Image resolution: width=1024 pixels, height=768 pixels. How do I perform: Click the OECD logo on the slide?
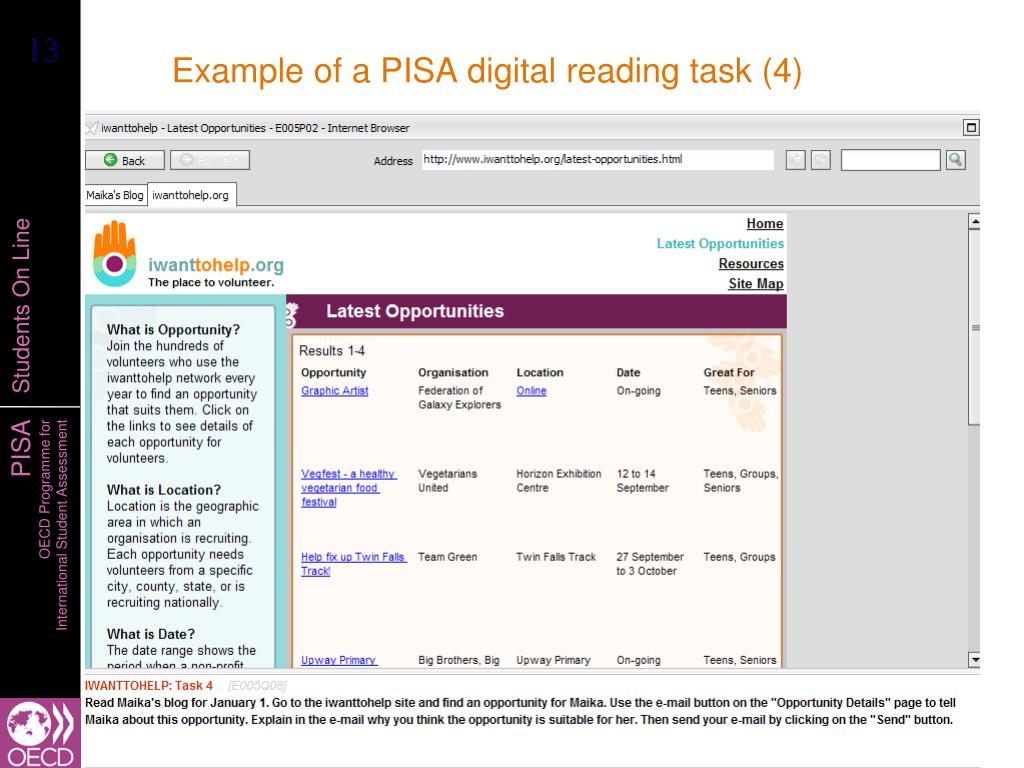click(x=40, y=733)
